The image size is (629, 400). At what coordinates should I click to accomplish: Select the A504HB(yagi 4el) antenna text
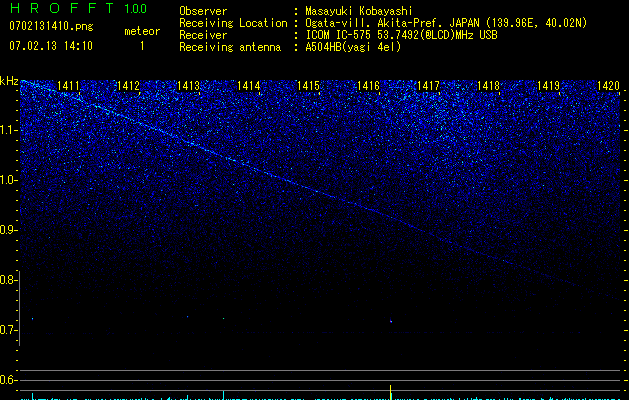pos(353,47)
